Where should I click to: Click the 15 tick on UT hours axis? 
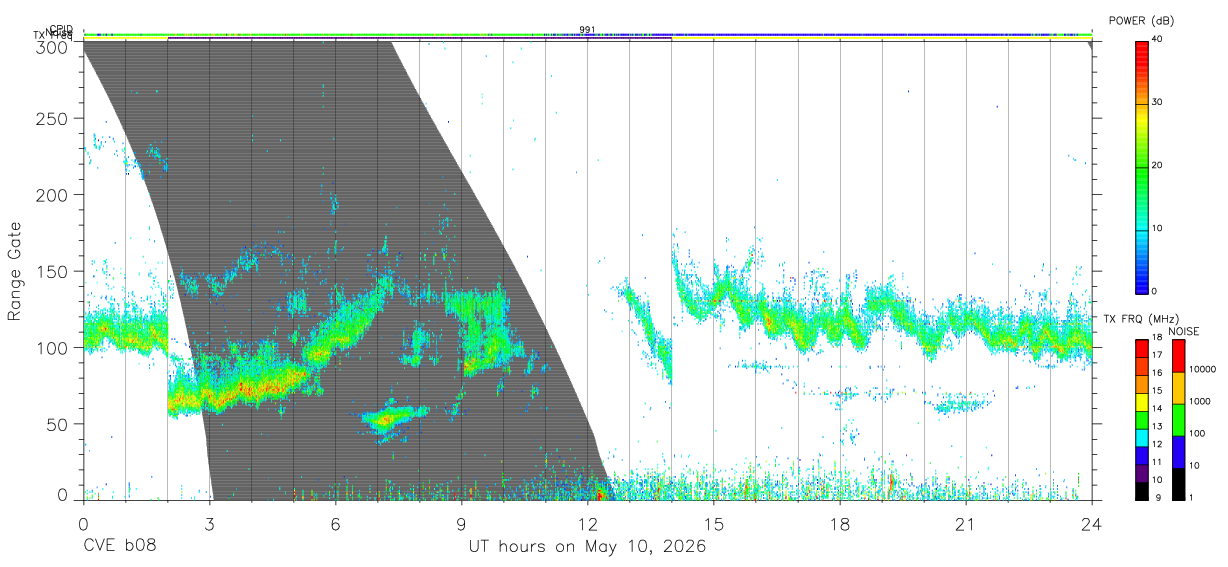click(x=713, y=525)
